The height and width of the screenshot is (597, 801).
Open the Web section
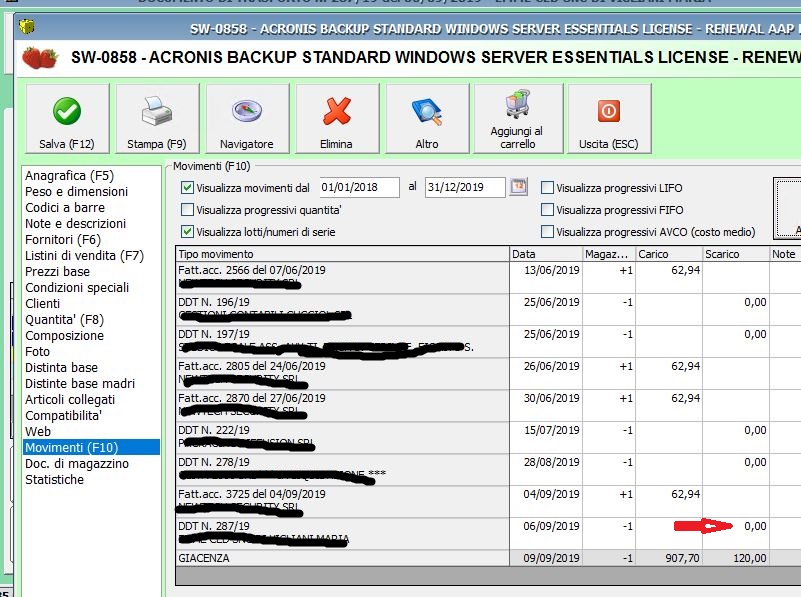coord(38,432)
